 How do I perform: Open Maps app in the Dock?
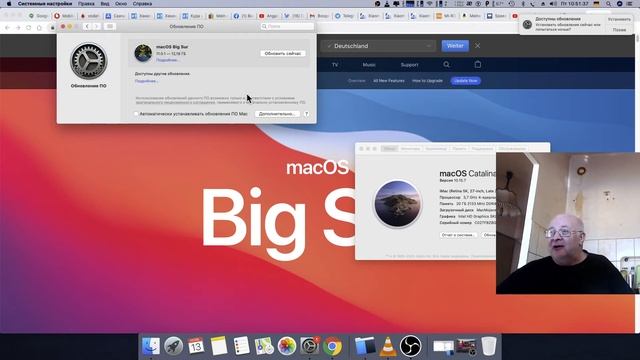pos(264,346)
